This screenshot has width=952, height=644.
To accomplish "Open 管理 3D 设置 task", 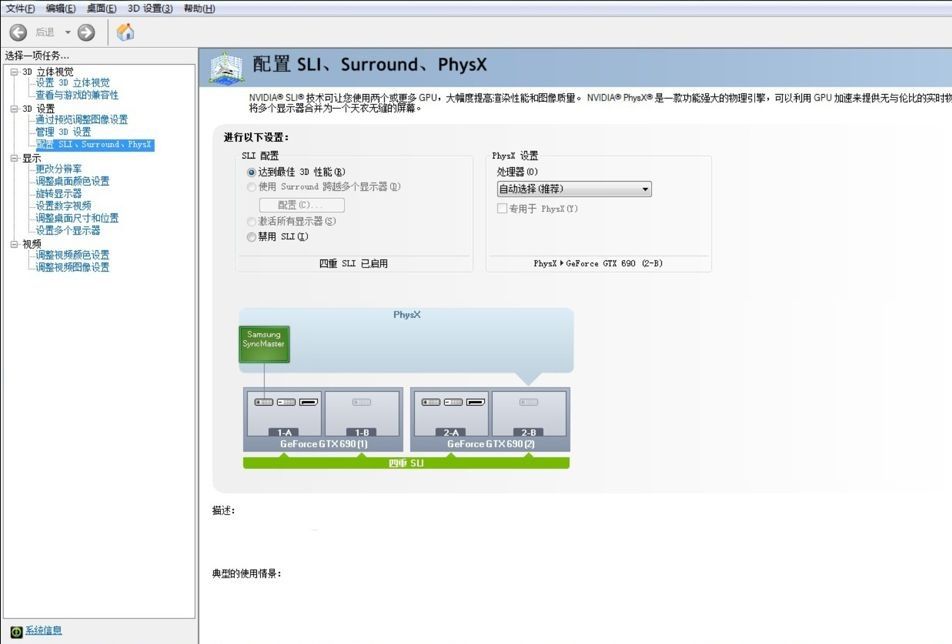I will (x=63, y=132).
